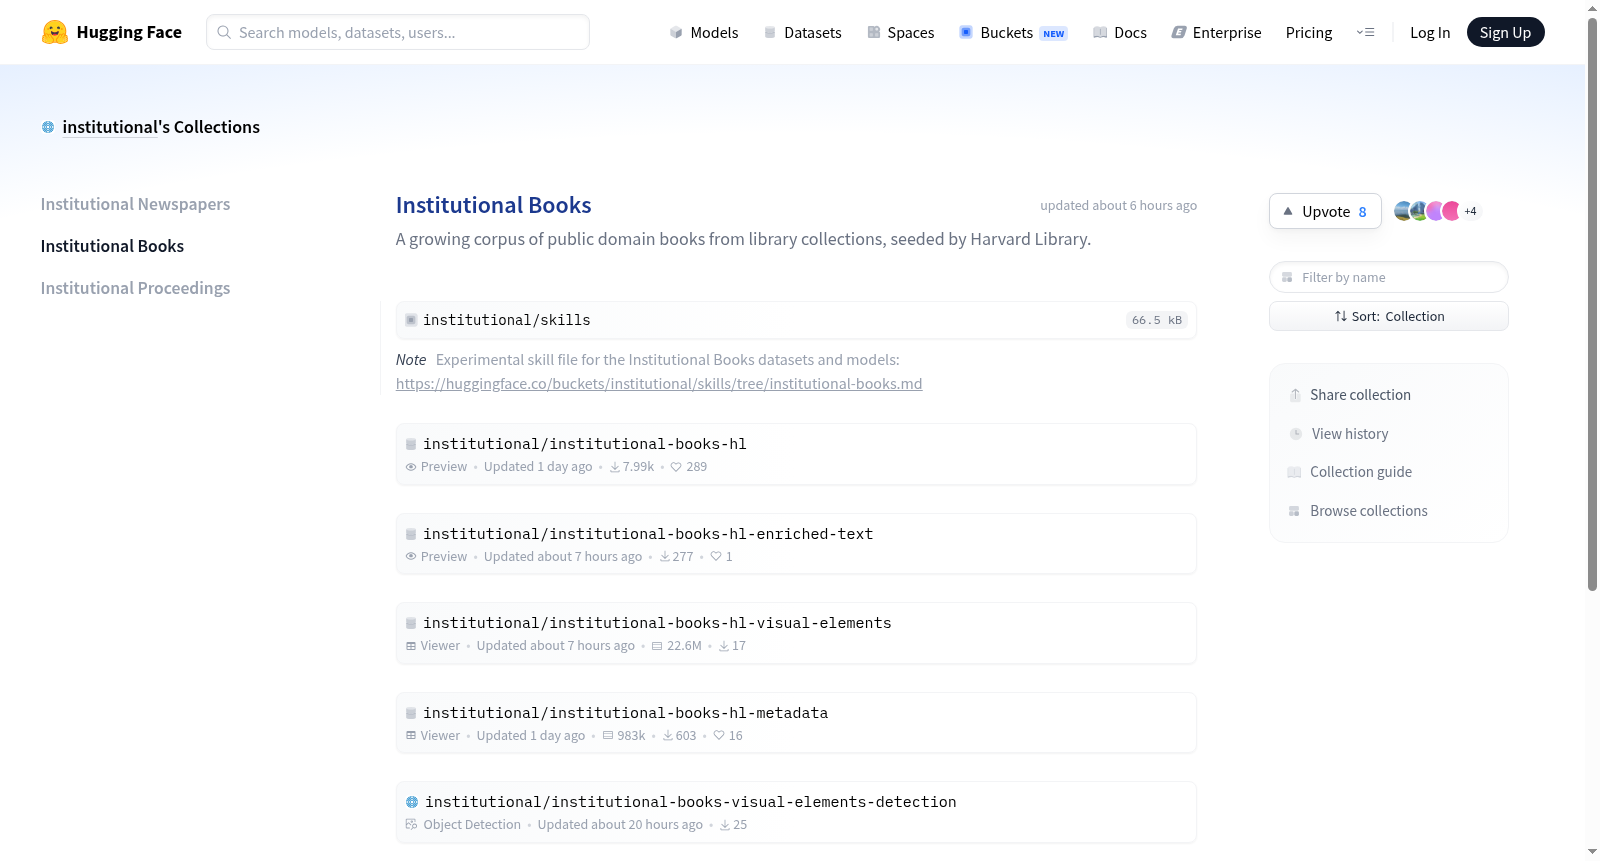This screenshot has width=1600, height=861.
Task: Click the filter icon in Filter by name
Action: point(1287,277)
